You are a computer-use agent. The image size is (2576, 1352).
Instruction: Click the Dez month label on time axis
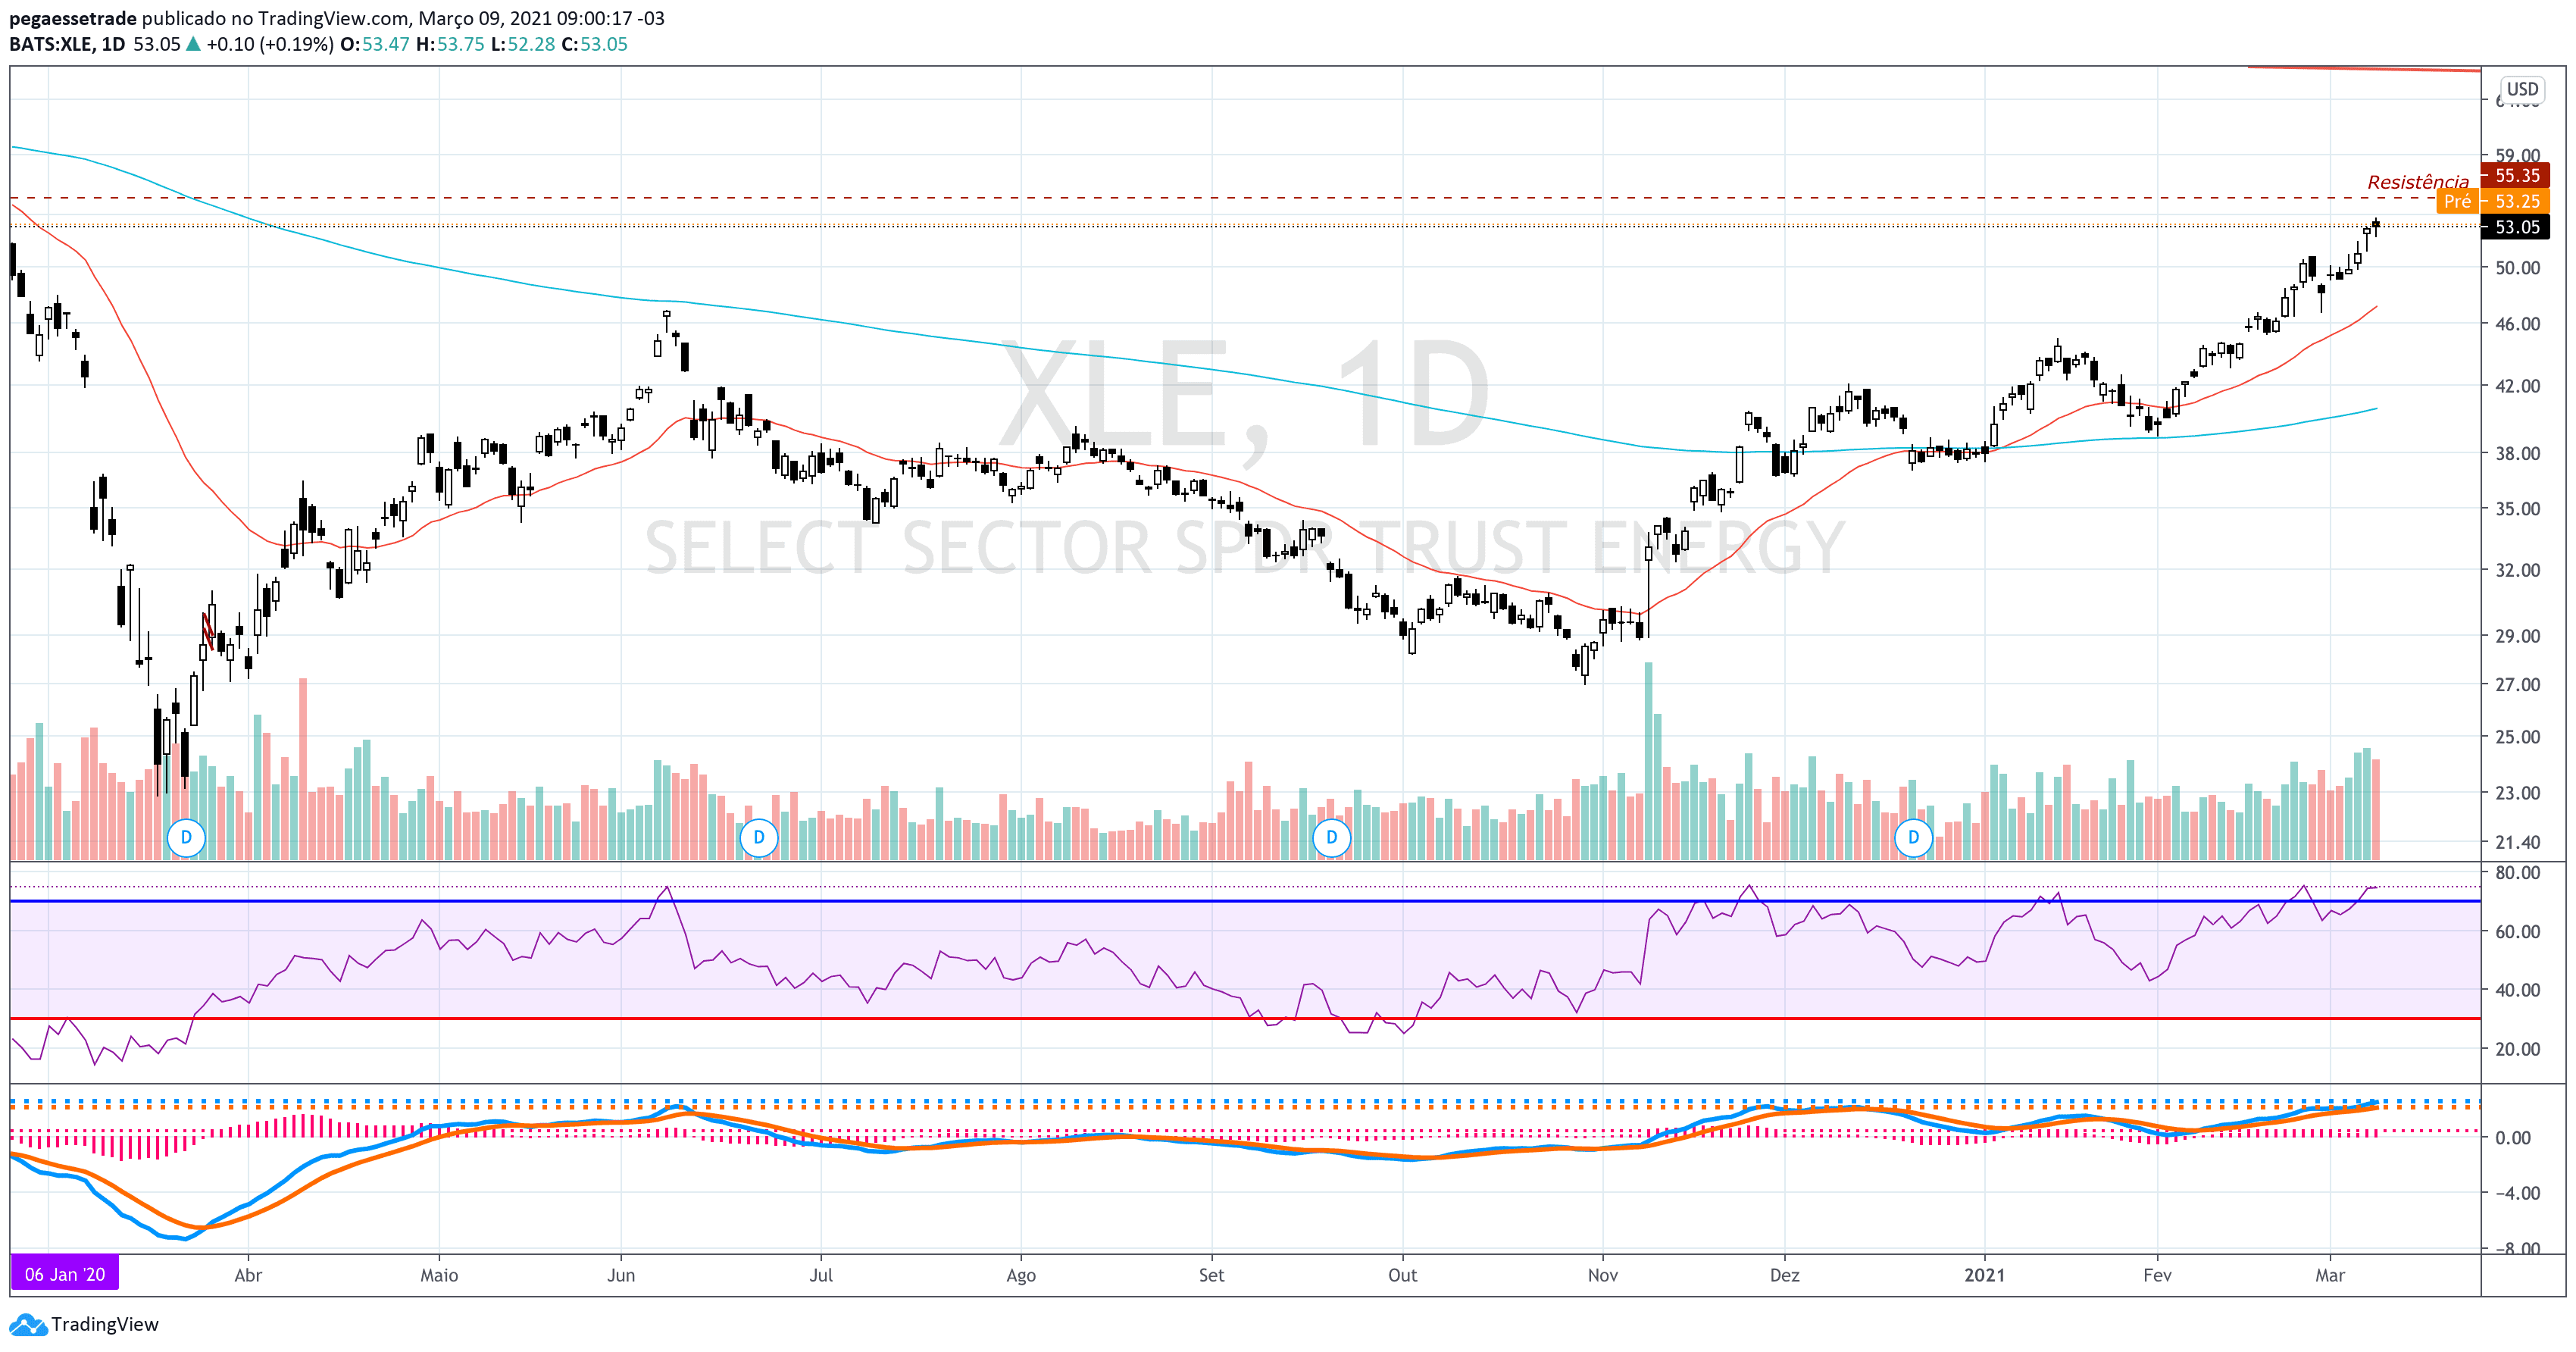click(x=1785, y=1275)
